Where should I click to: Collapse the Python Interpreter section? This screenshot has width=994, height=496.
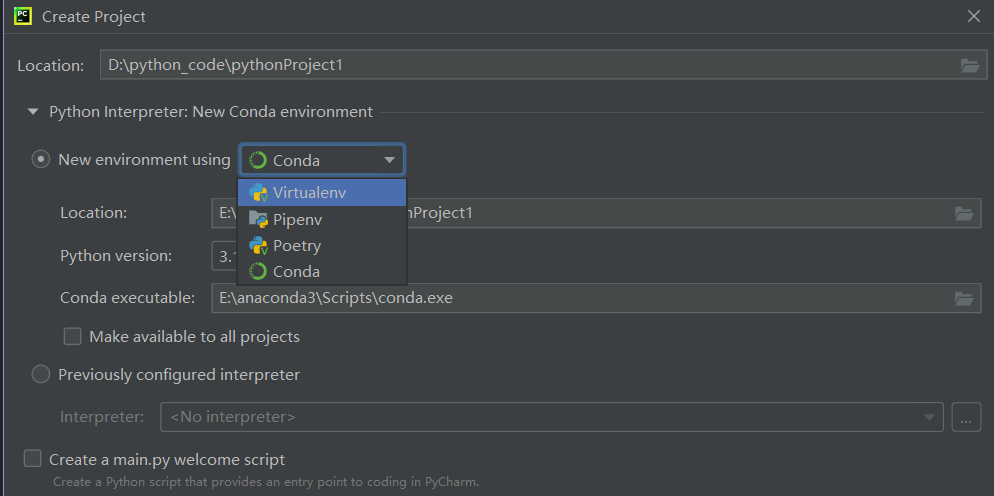[33, 112]
